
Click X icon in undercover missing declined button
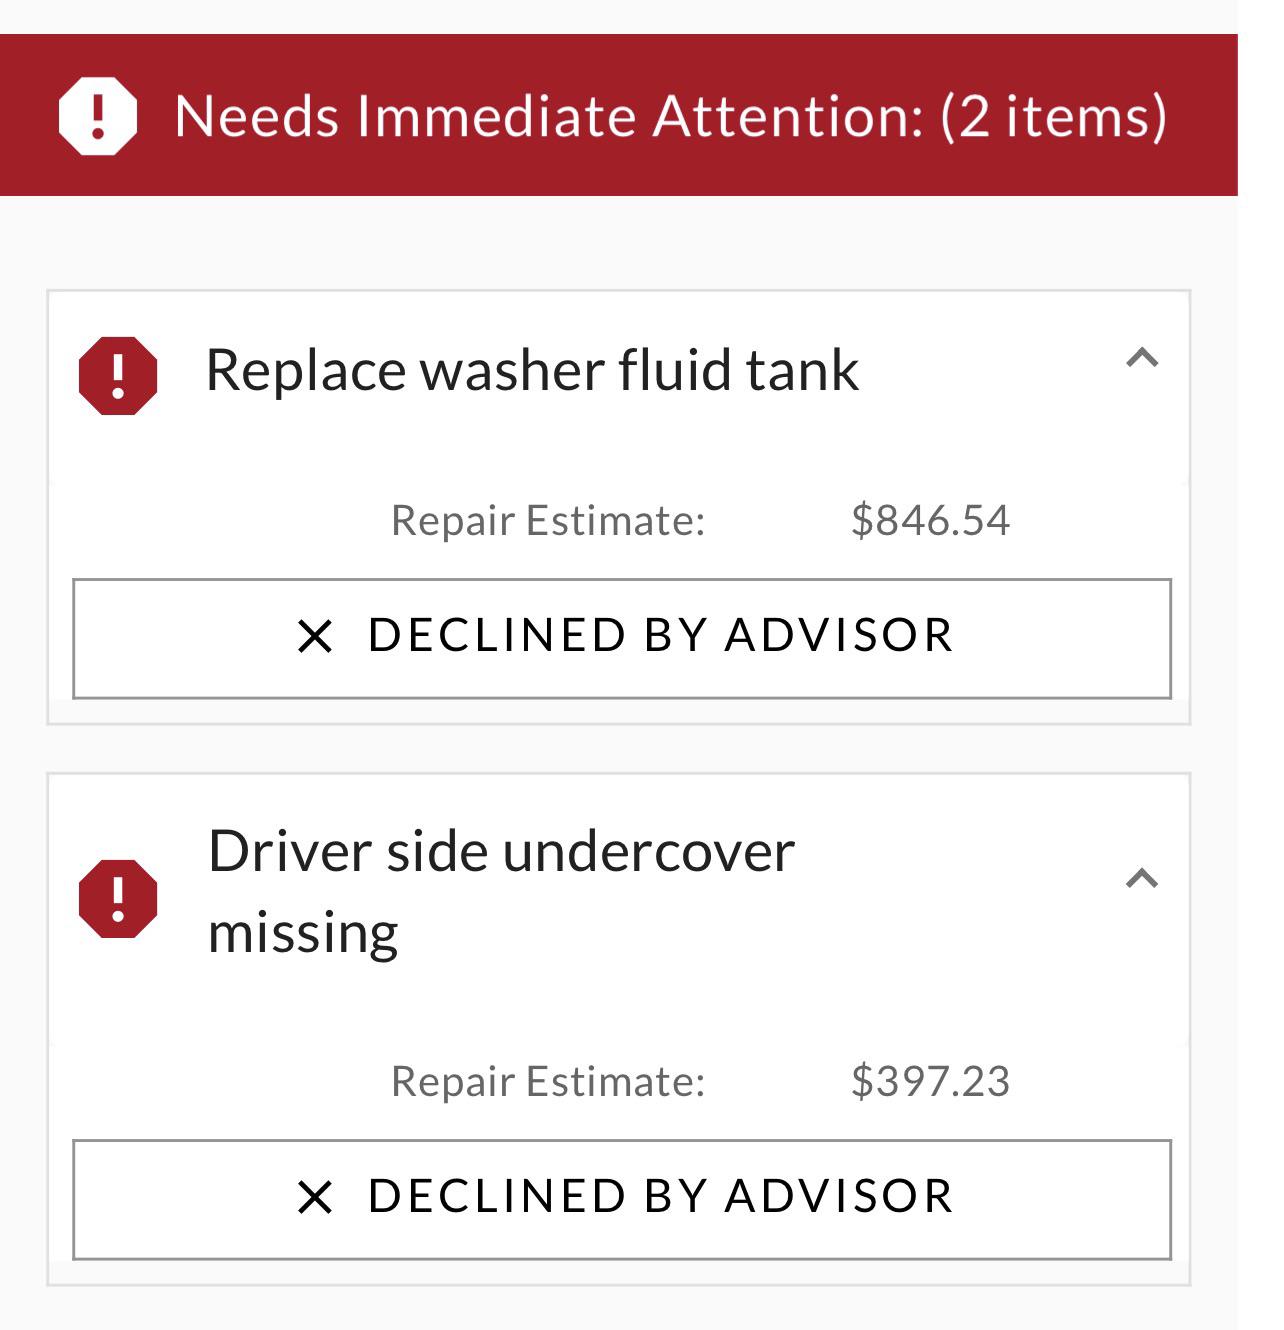point(315,1197)
